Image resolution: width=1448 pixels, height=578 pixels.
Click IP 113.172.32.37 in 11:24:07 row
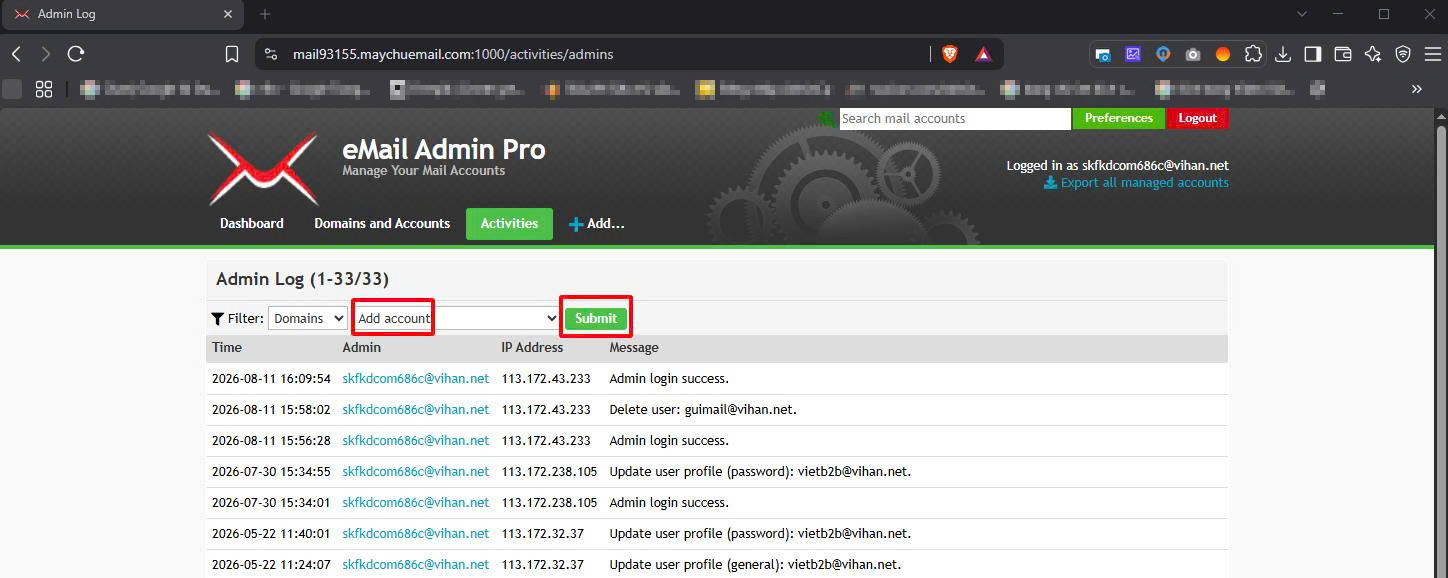(x=543, y=564)
